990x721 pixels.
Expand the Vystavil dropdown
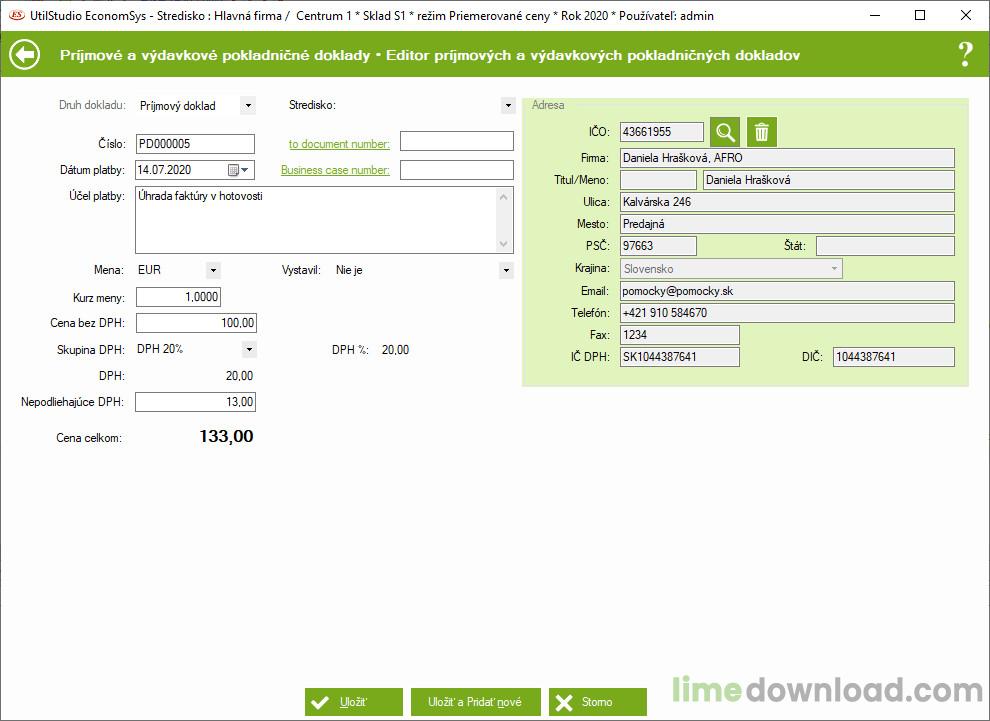coord(506,270)
